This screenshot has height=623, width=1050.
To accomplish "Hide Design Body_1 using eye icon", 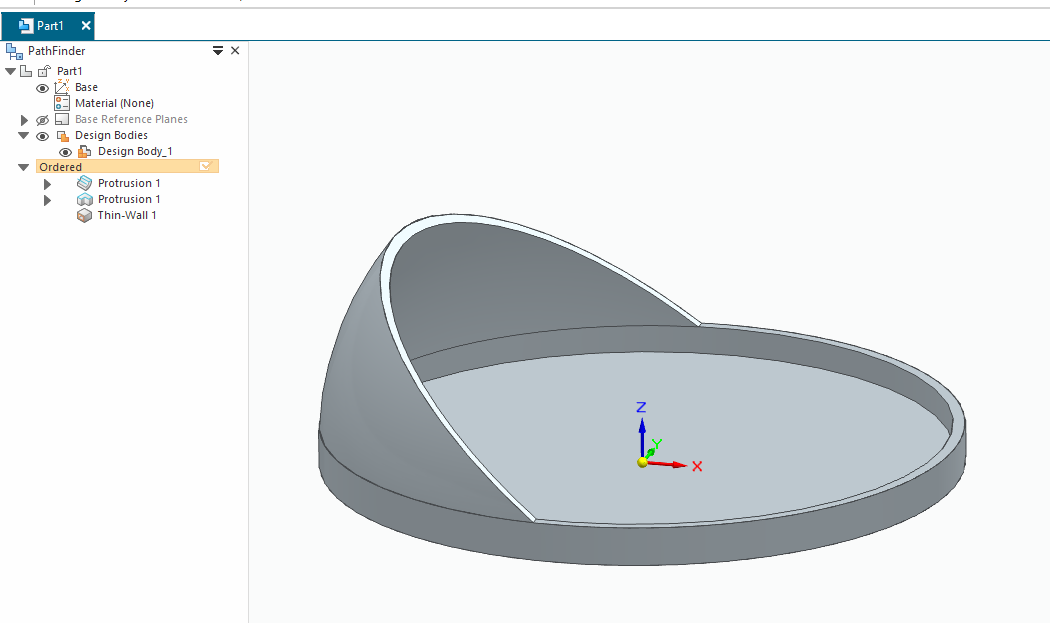I will pyautogui.click(x=65, y=152).
